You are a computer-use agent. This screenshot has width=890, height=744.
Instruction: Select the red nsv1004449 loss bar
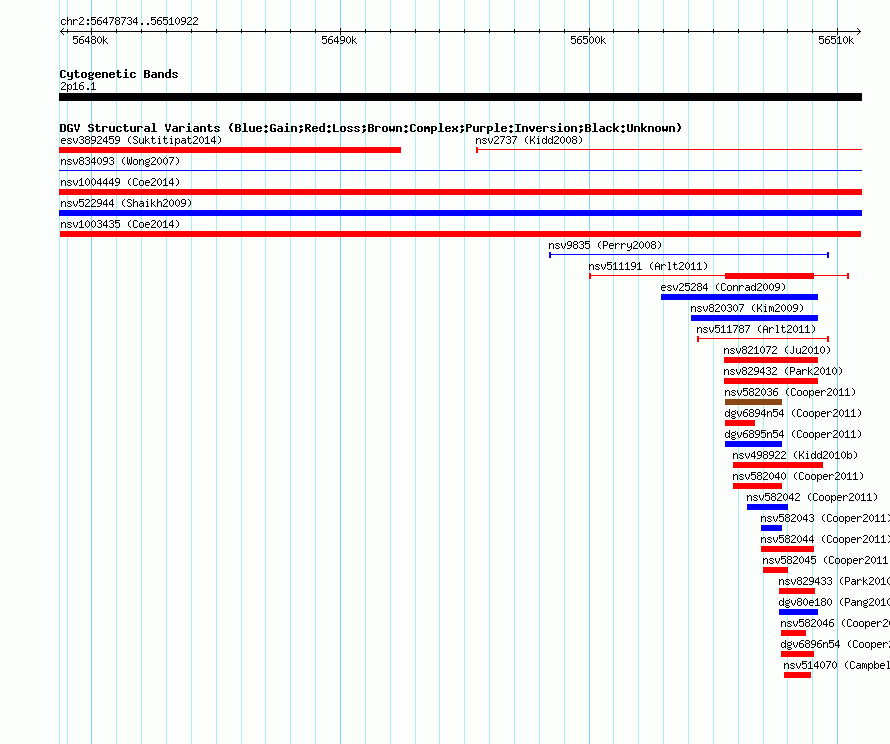click(460, 192)
